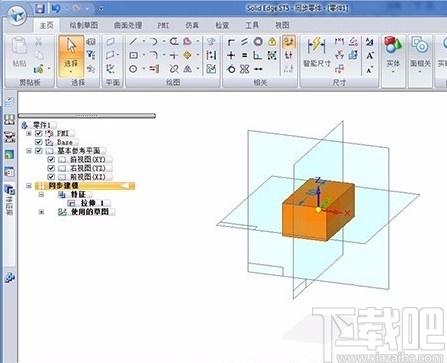Expand the 使用的草图 tree node

tap(41, 212)
